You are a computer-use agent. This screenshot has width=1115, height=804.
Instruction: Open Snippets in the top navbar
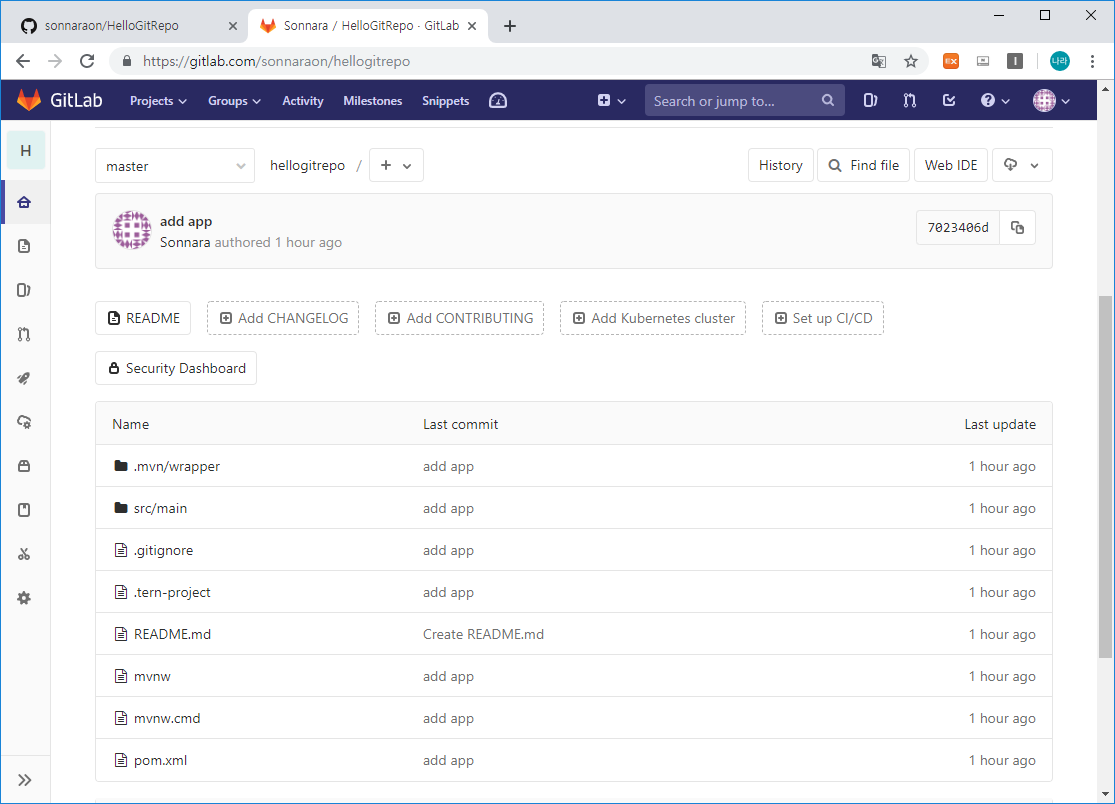[x=445, y=101]
